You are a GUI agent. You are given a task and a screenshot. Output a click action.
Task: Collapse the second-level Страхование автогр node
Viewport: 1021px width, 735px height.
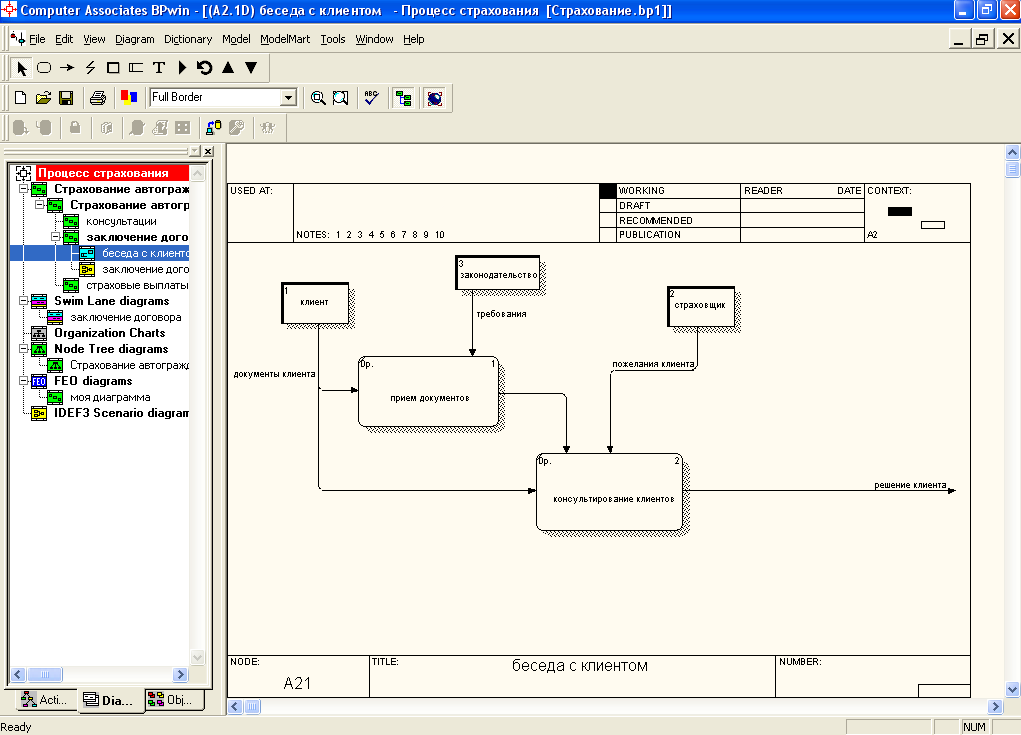point(39,204)
